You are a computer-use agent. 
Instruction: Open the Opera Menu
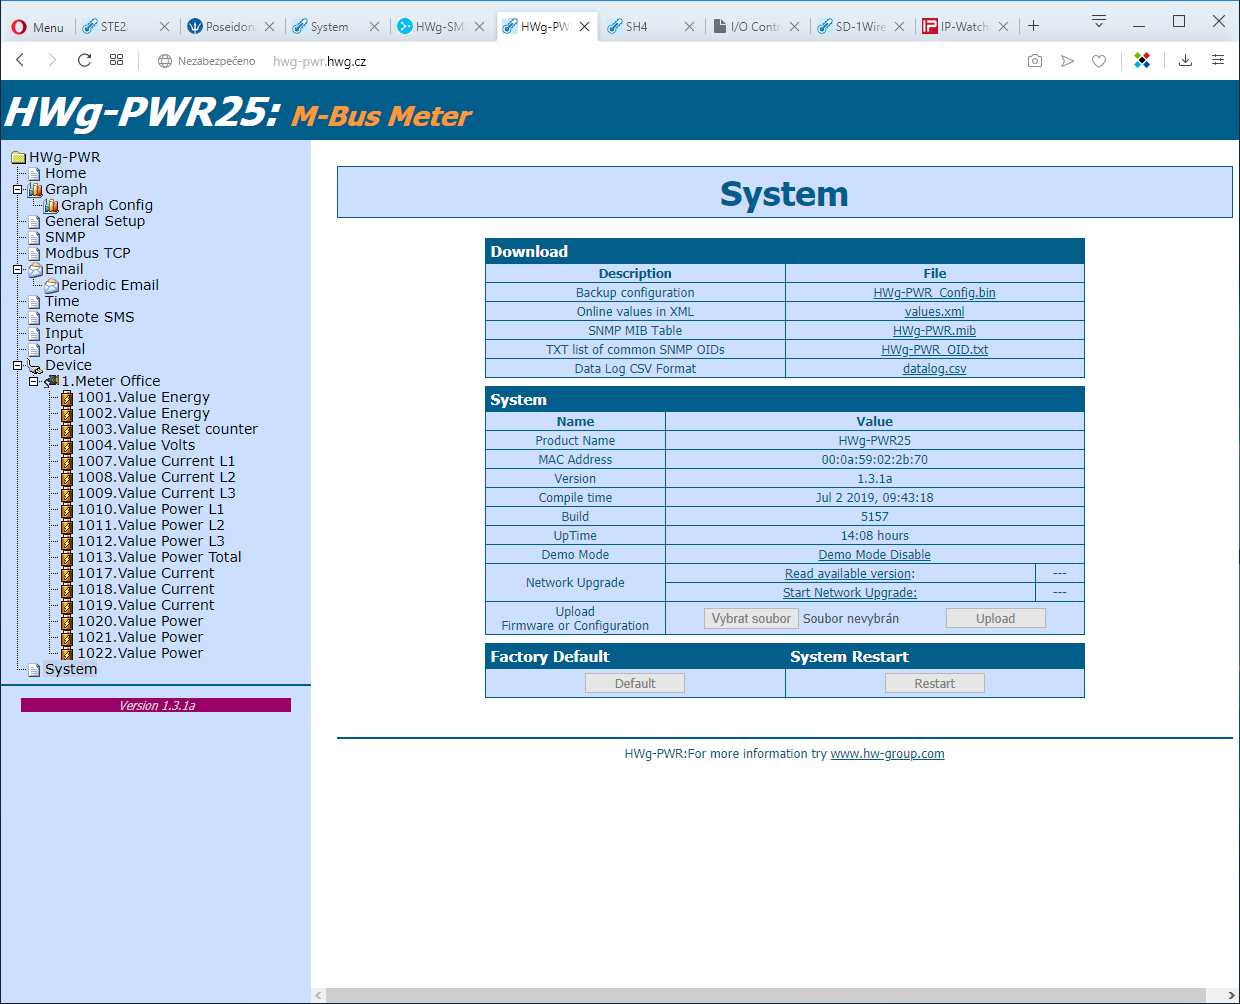coord(37,27)
